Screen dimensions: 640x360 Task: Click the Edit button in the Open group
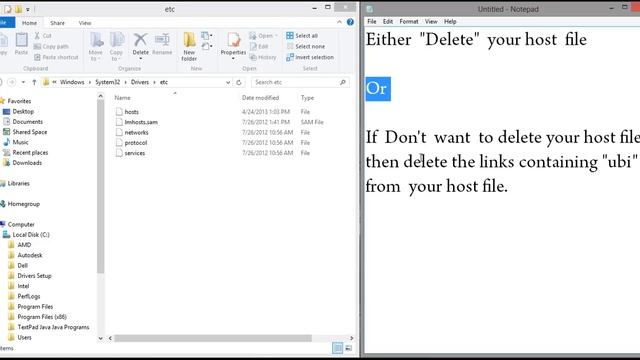tap(259, 47)
